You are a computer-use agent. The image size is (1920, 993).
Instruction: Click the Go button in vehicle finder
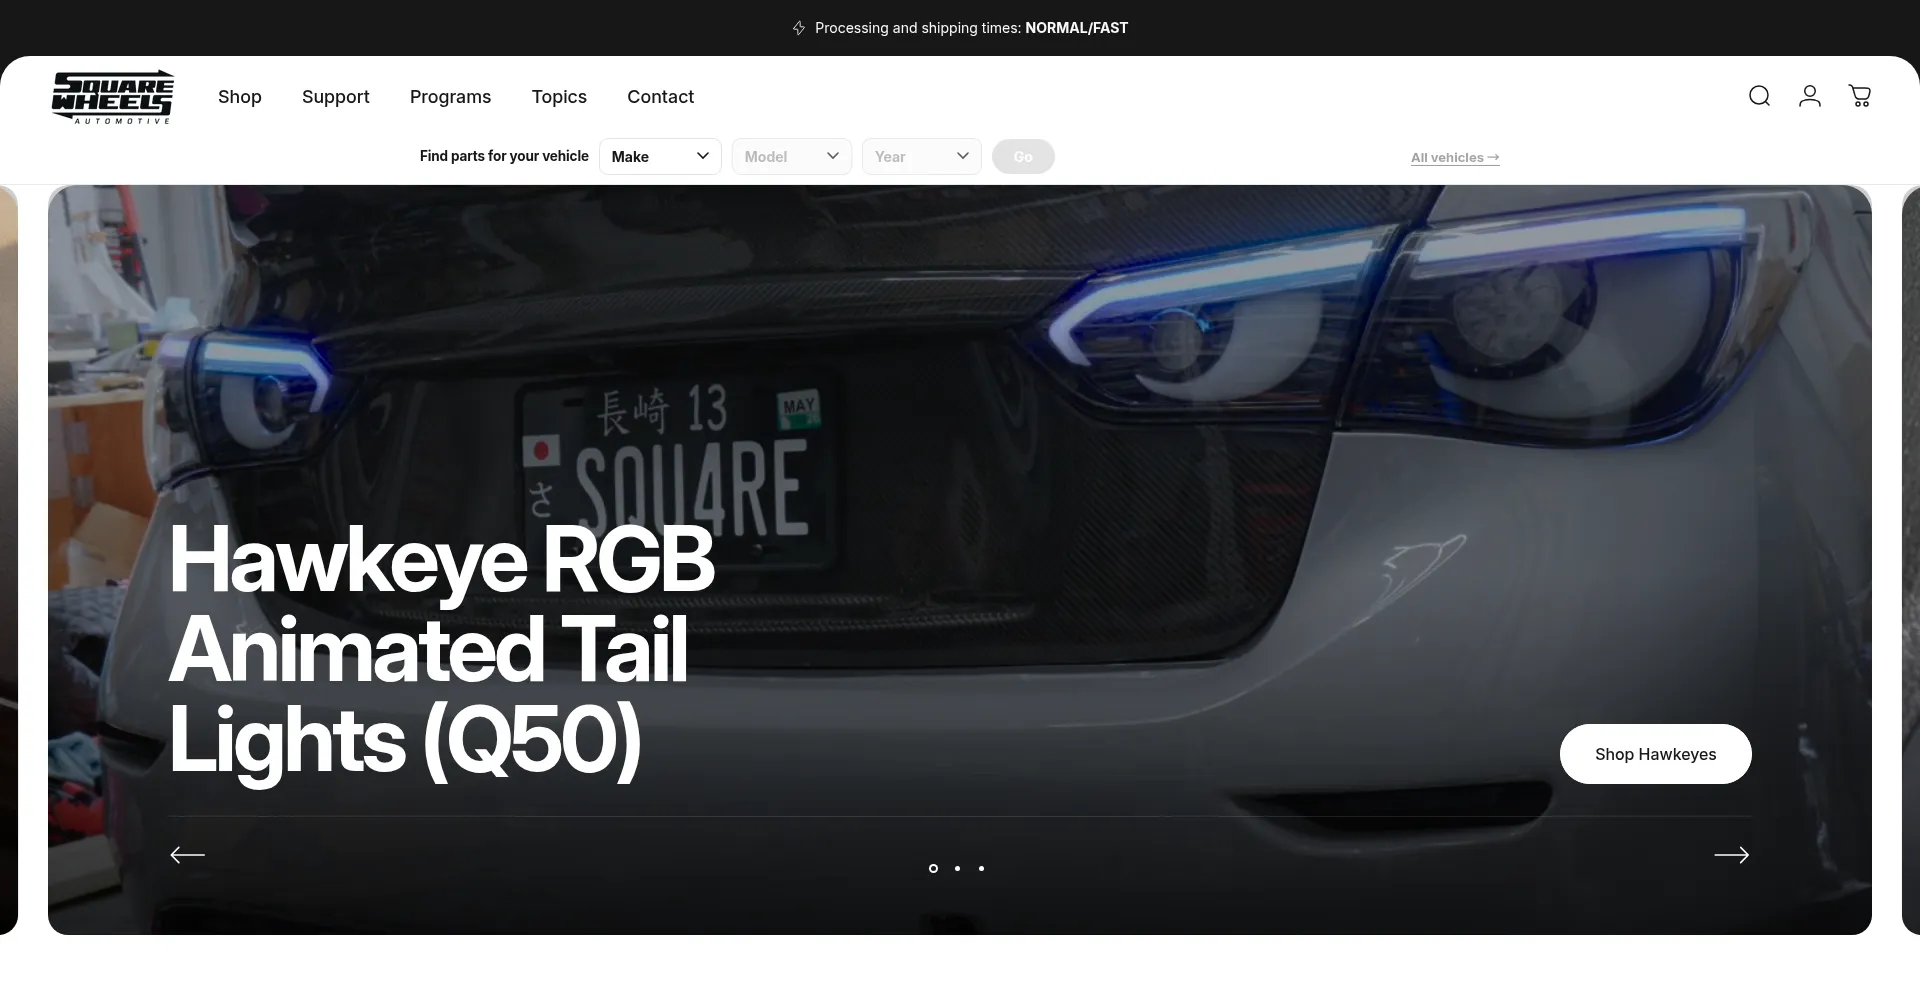pyautogui.click(x=1023, y=156)
